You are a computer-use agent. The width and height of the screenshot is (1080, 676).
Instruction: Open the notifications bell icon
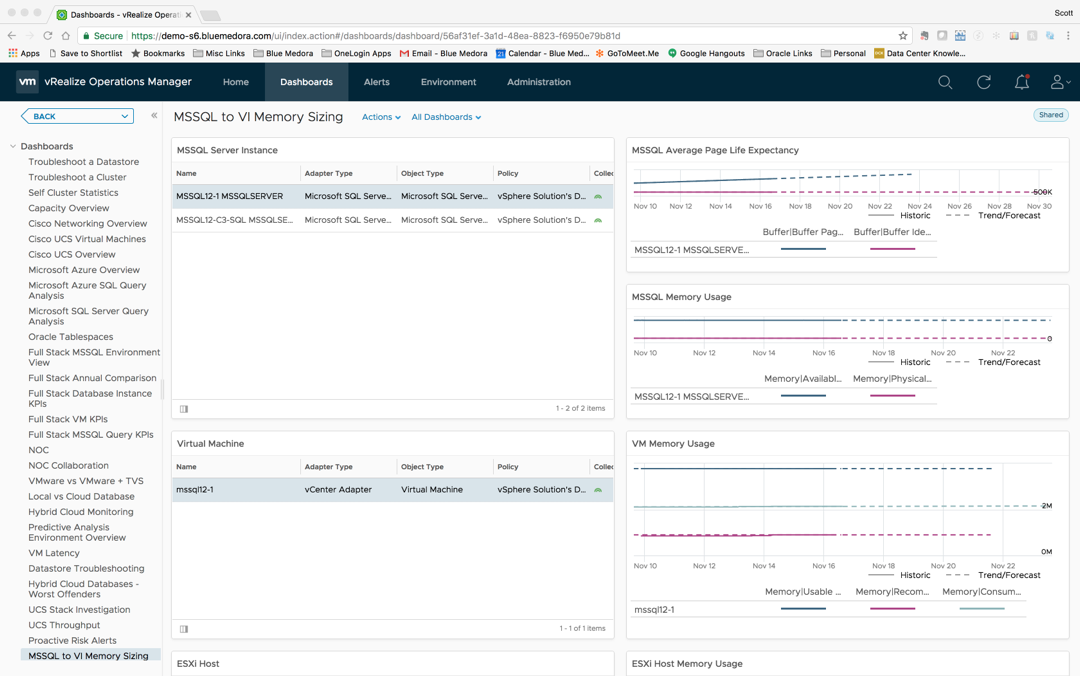click(1021, 83)
